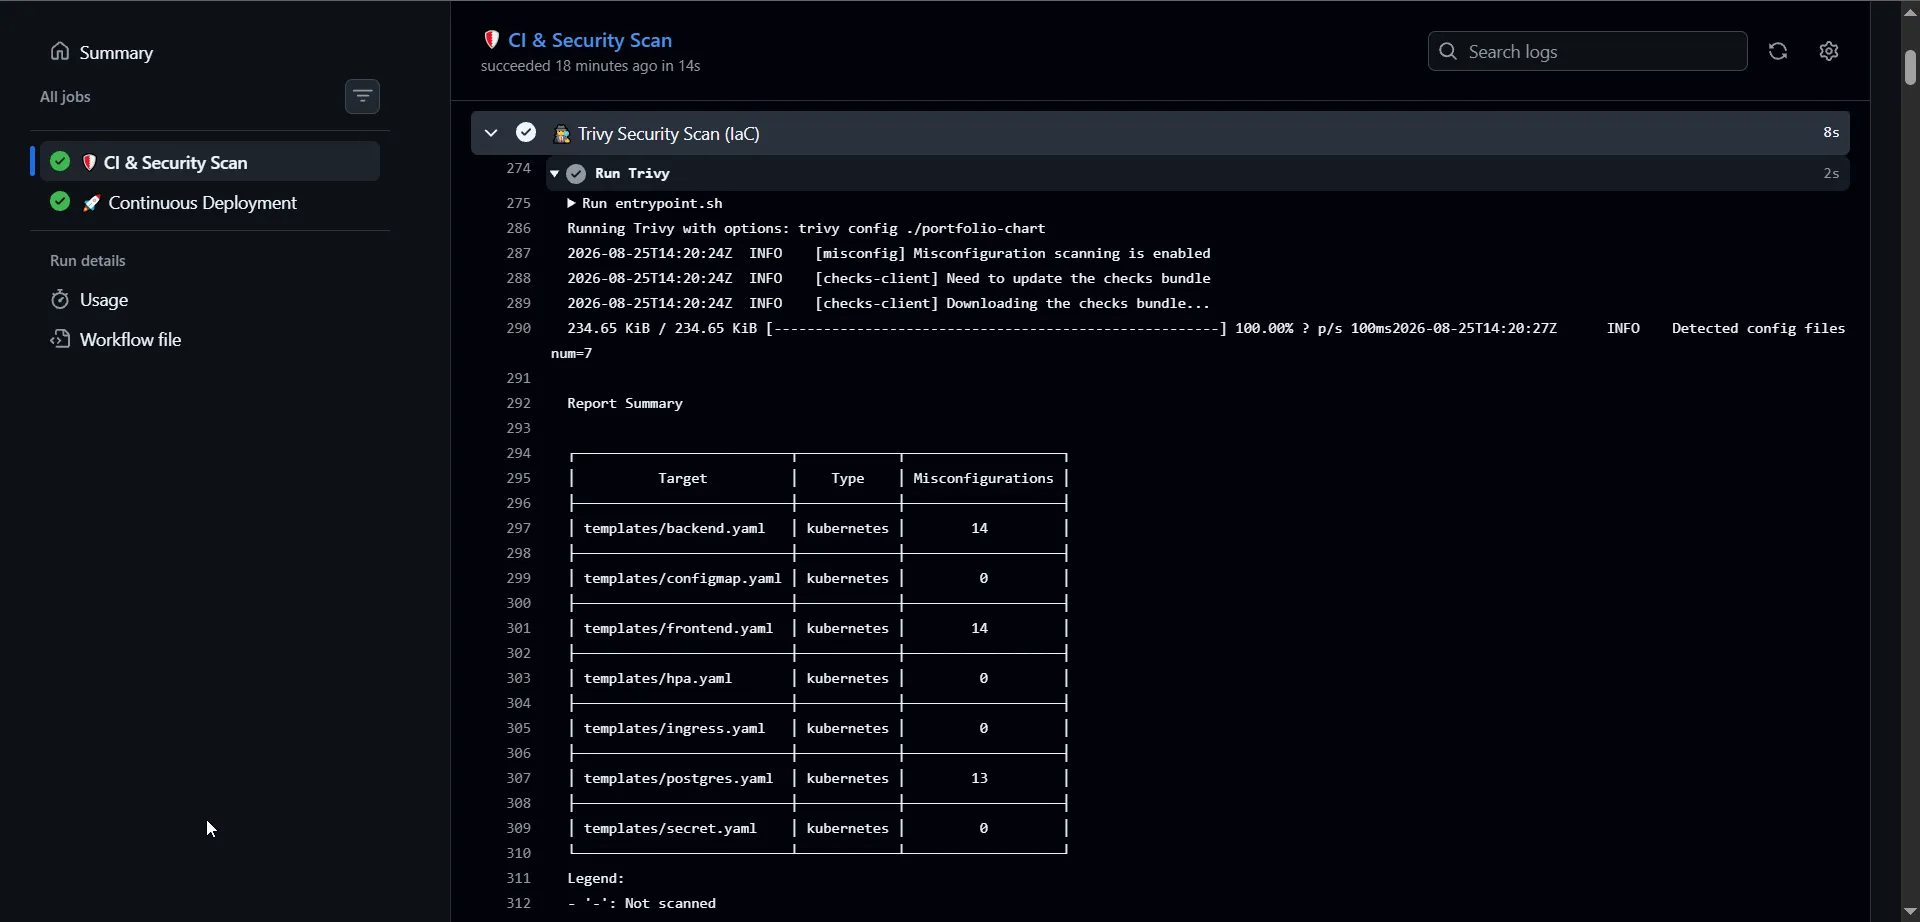Click log line number 297

coord(518,528)
